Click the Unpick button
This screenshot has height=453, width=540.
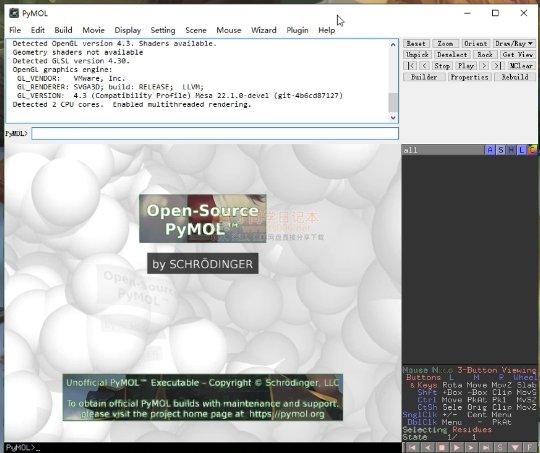(417, 54)
